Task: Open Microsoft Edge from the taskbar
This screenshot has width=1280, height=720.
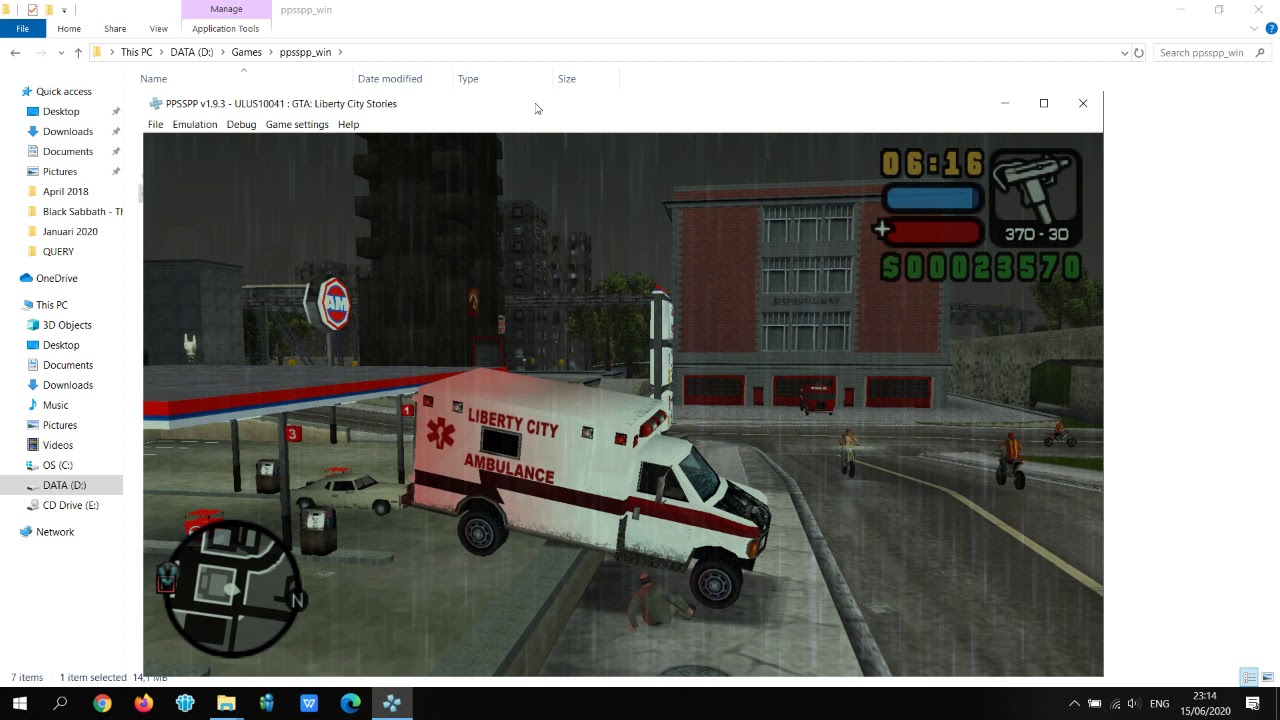Action: 350,703
